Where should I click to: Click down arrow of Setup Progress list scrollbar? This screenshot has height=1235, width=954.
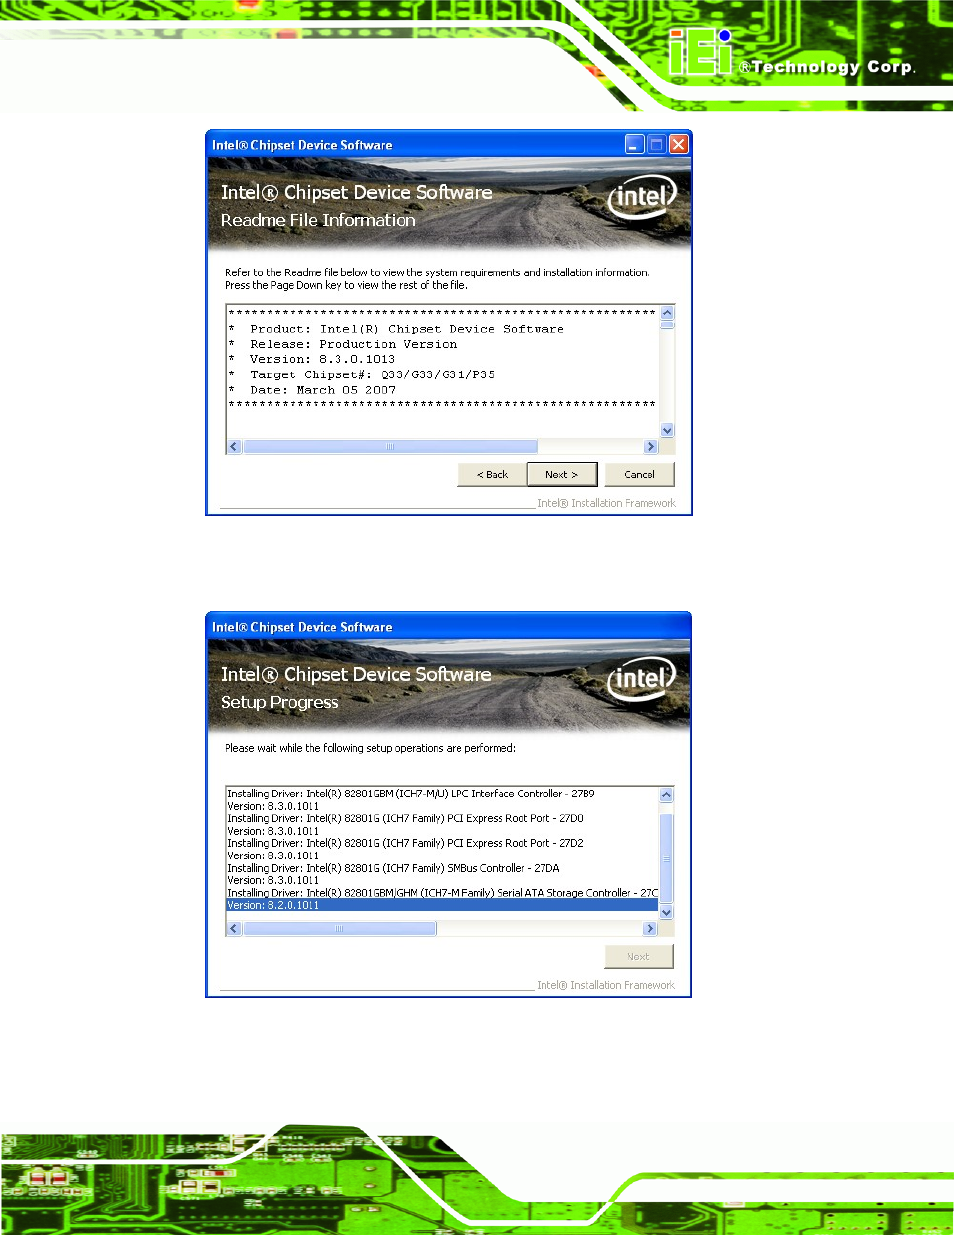(x=667, y=912)
